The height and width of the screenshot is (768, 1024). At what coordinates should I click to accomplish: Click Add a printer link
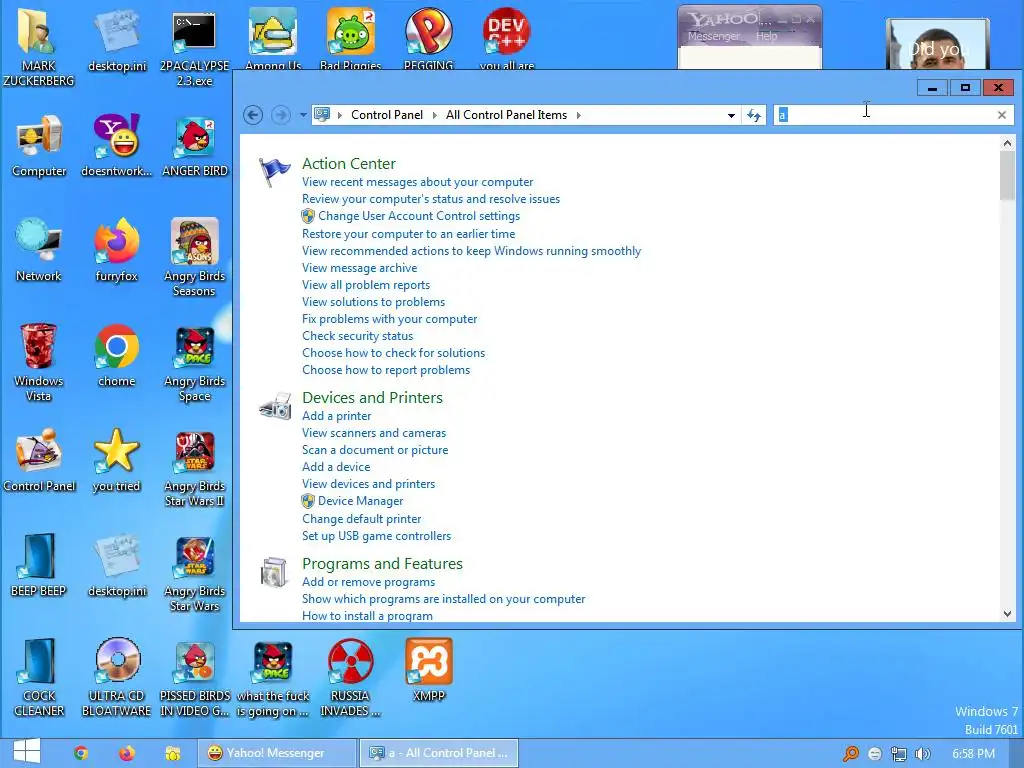[336, 416]
